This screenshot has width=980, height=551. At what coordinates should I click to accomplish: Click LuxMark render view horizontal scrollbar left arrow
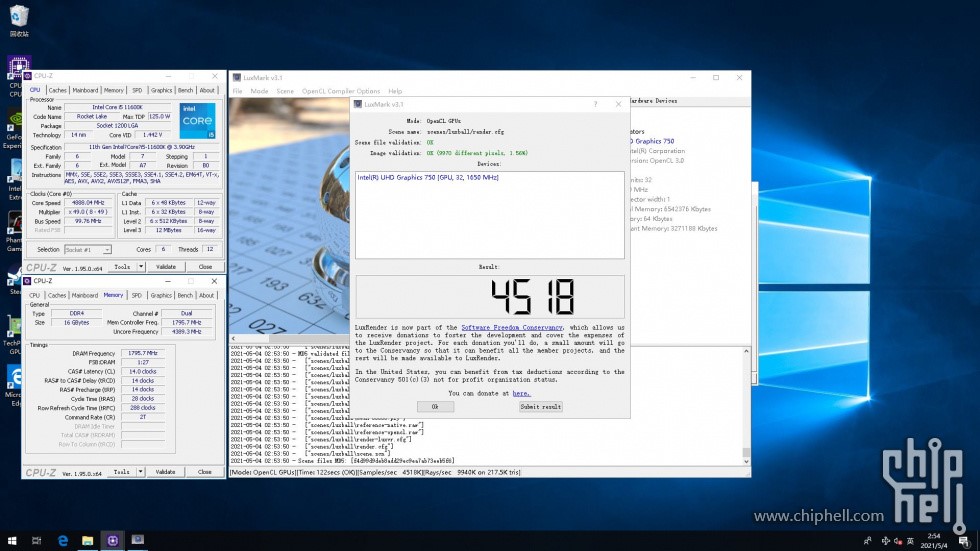(233, 339)
